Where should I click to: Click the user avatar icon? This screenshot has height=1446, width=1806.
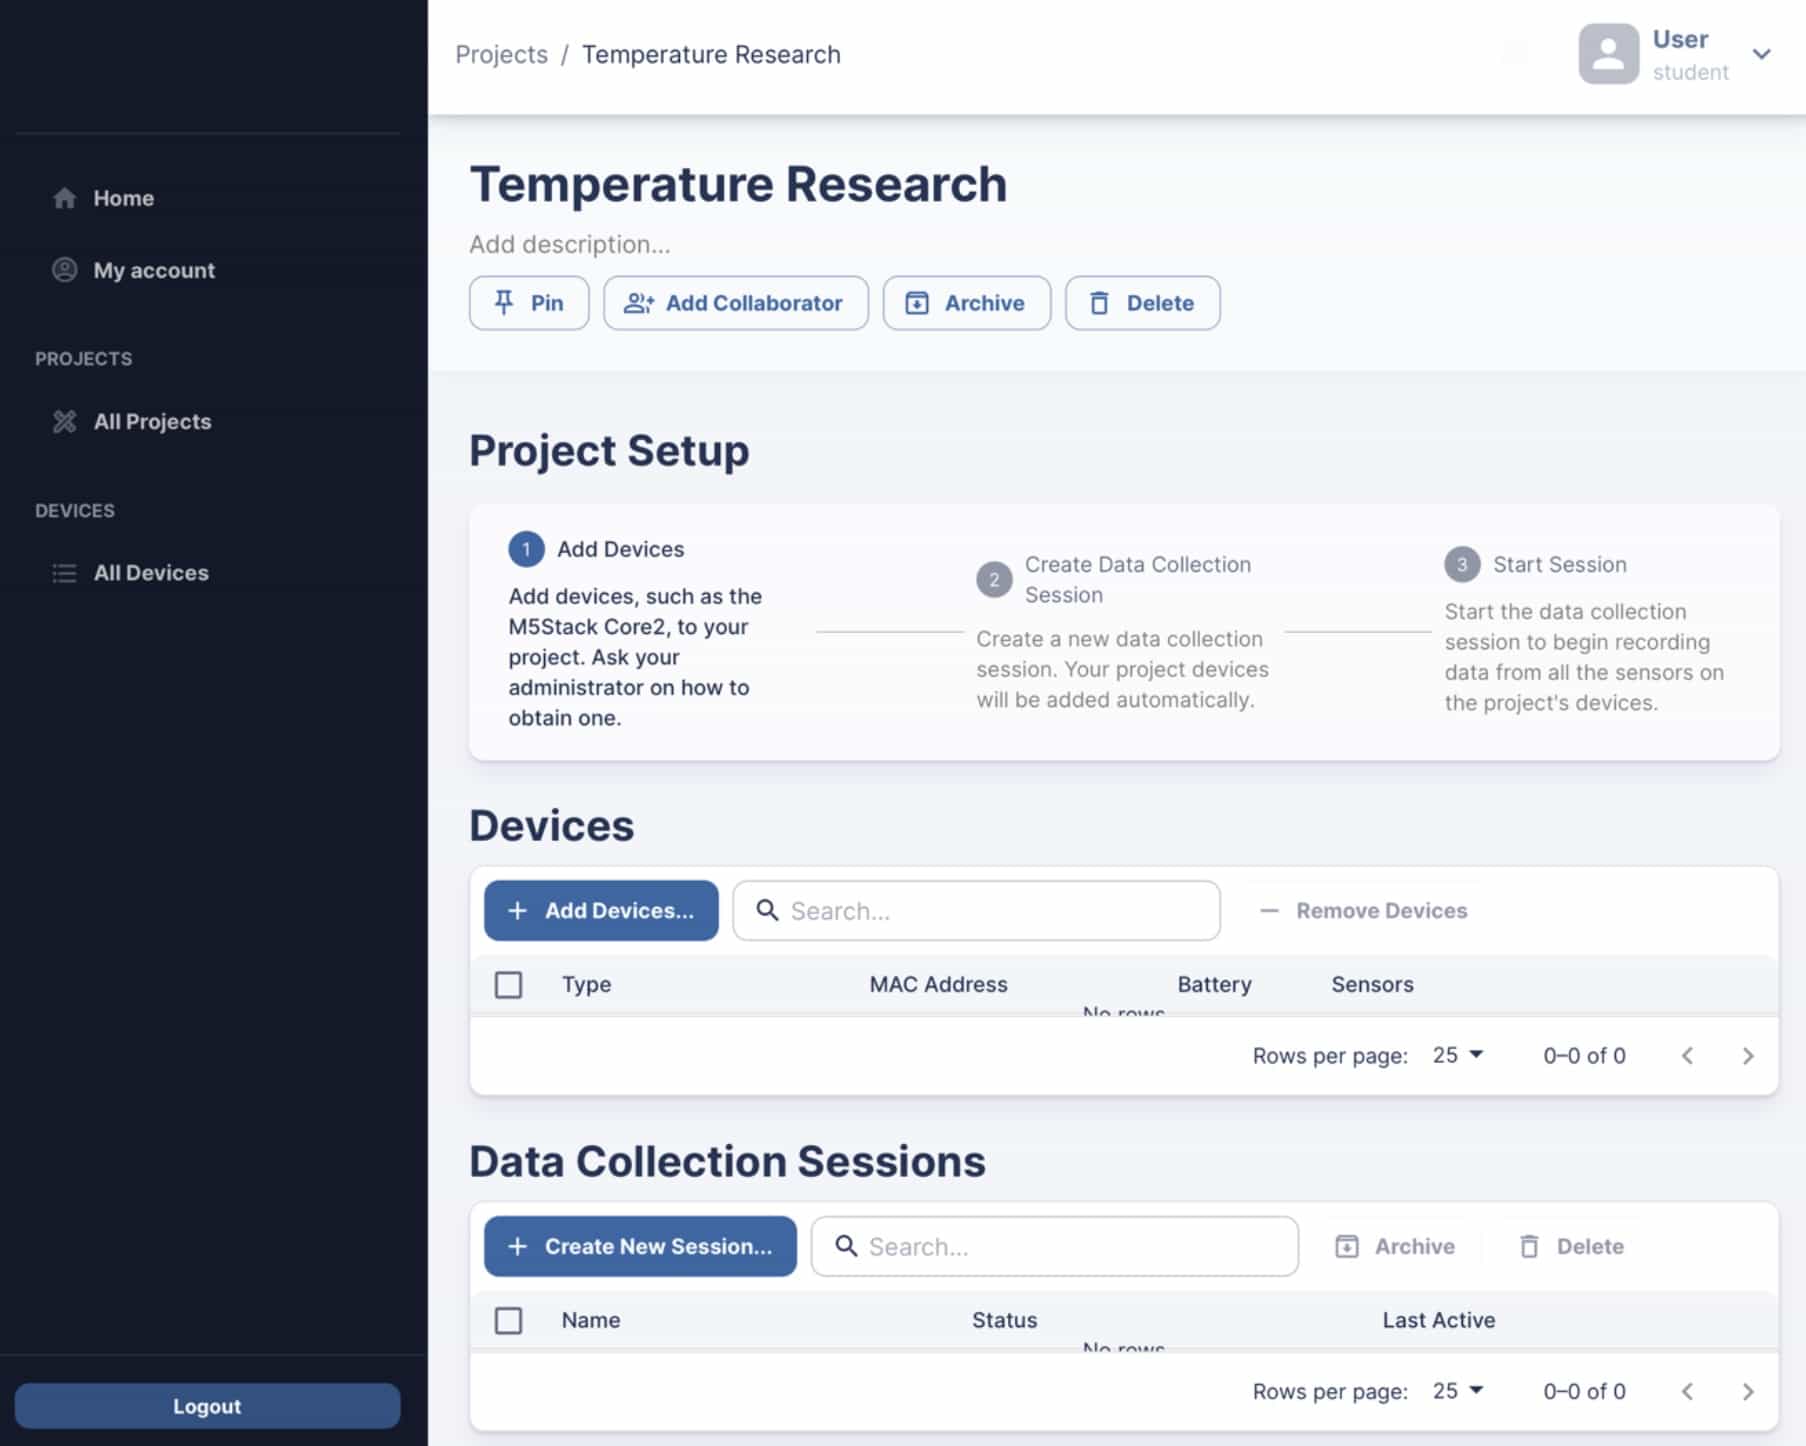pyautogui.click(x=1607, y=54)
